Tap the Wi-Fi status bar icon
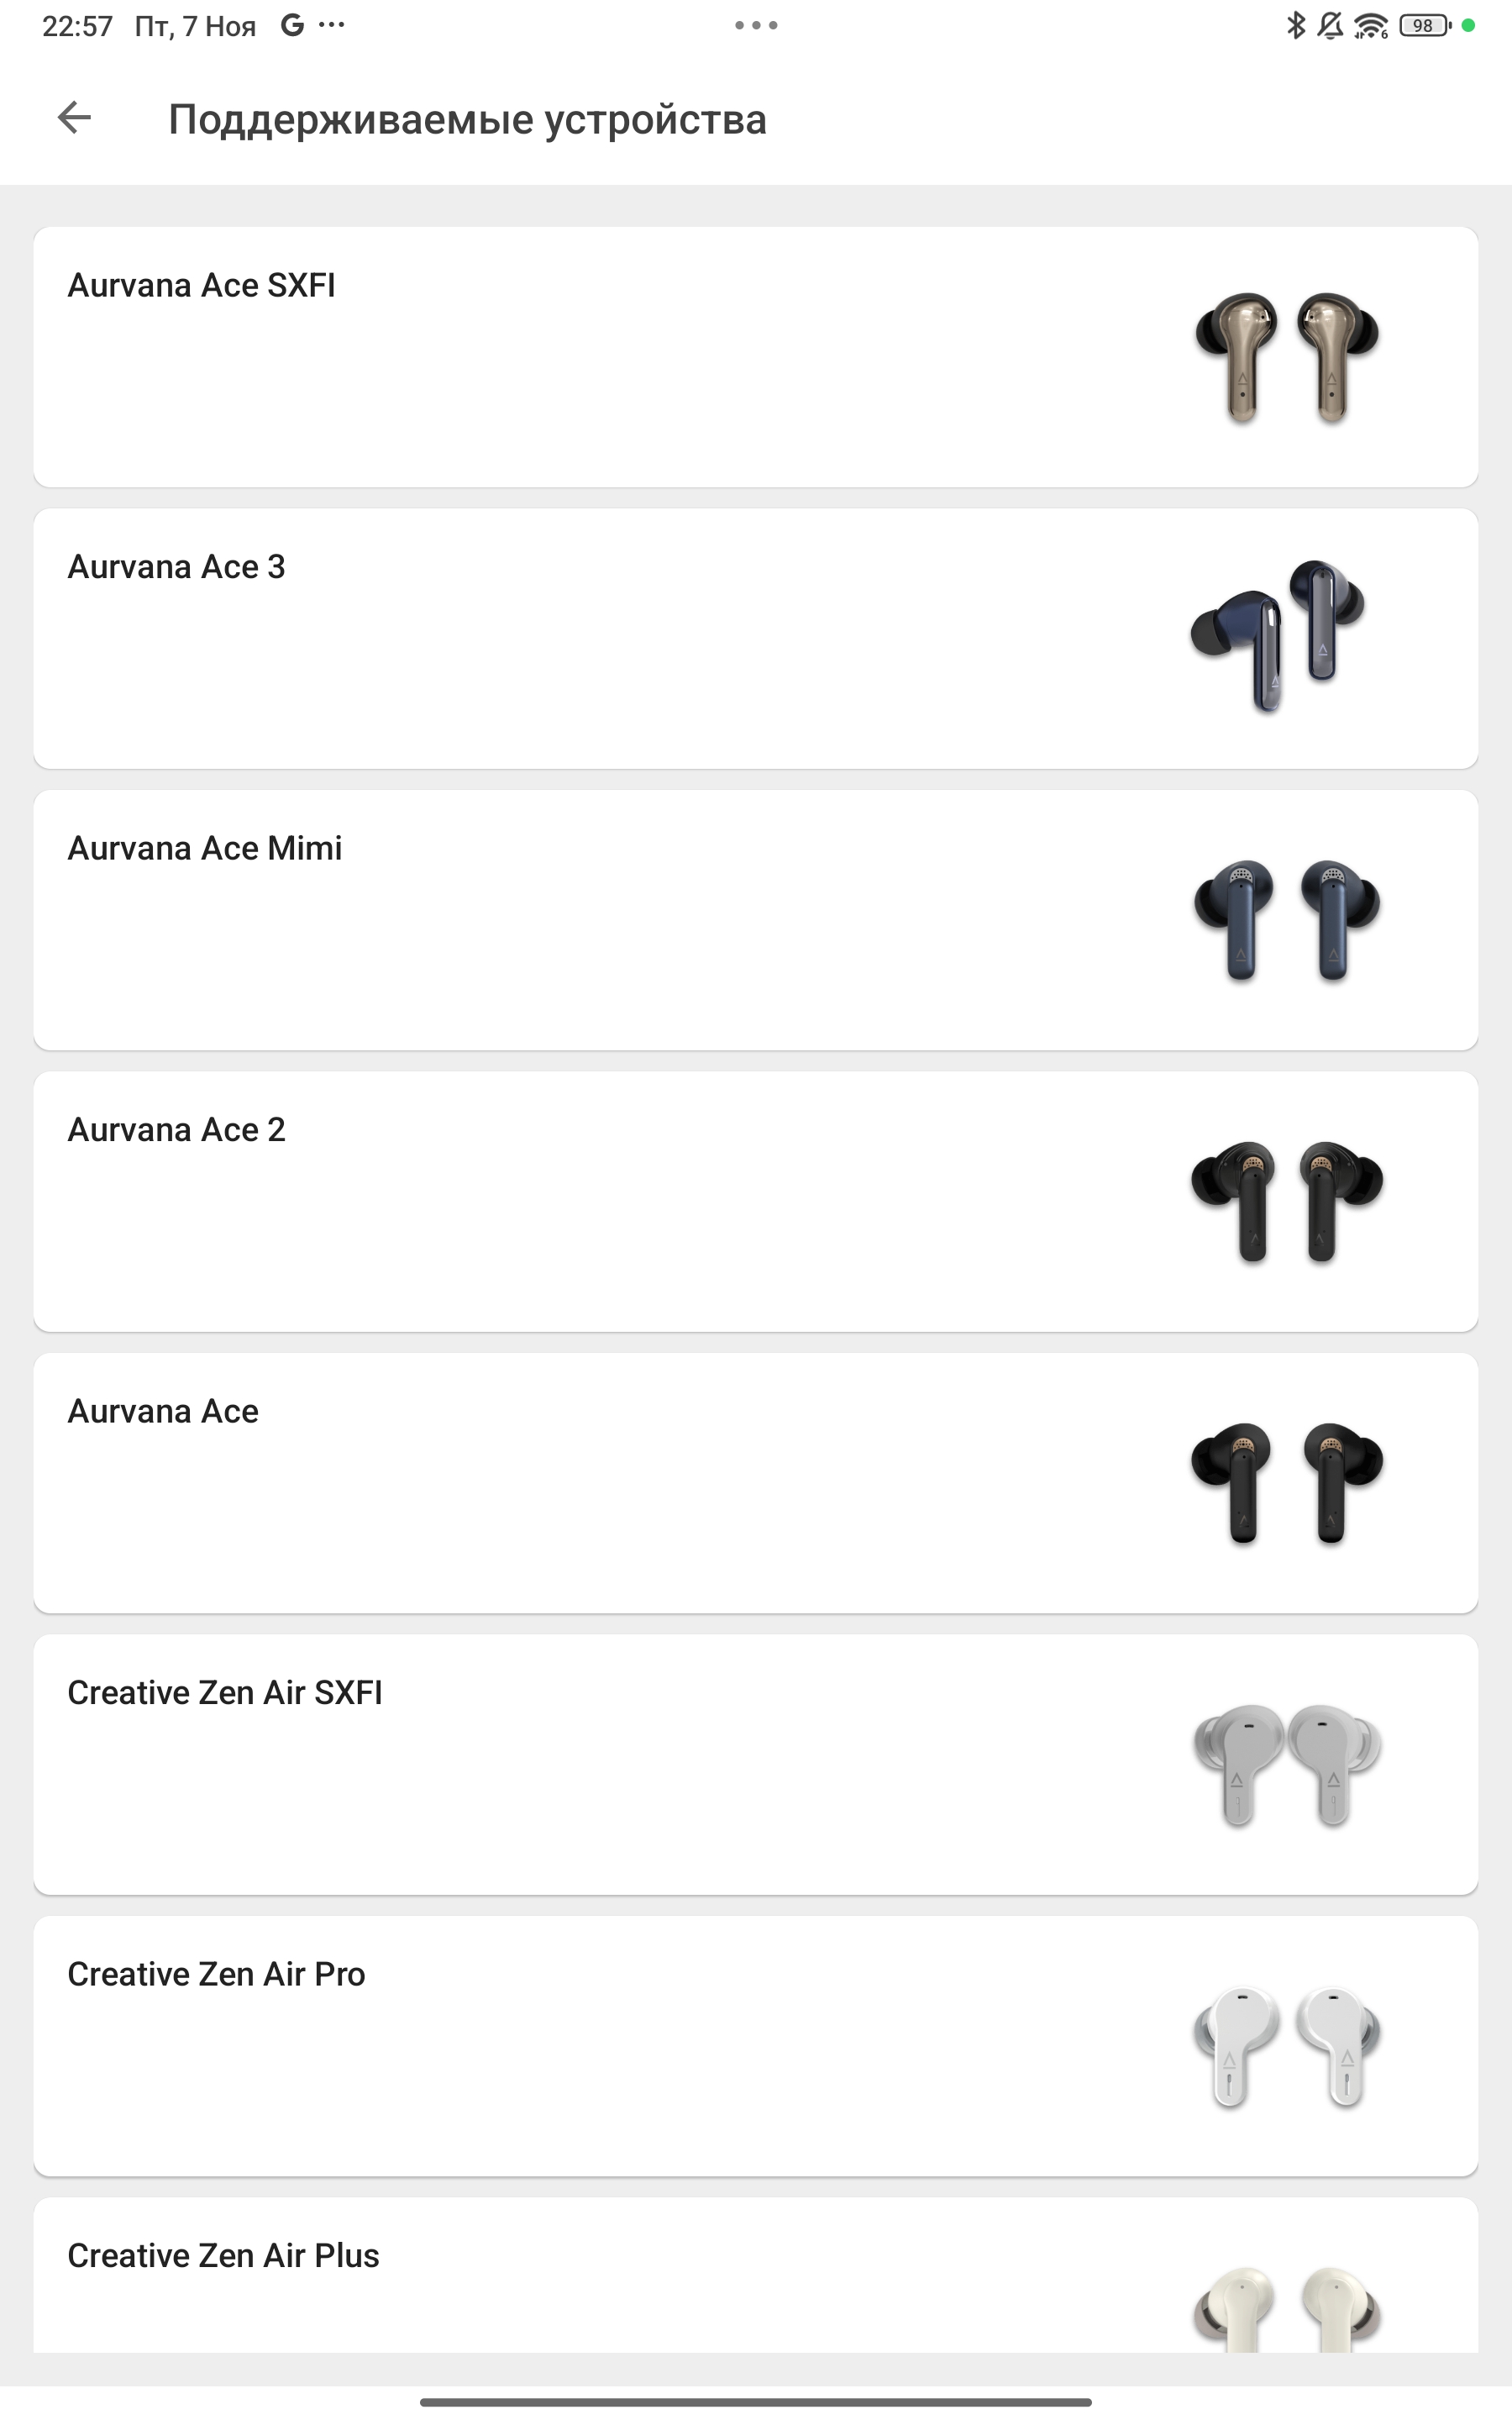Screen dimensions: 1512x2420 [x=1370, y=25]
